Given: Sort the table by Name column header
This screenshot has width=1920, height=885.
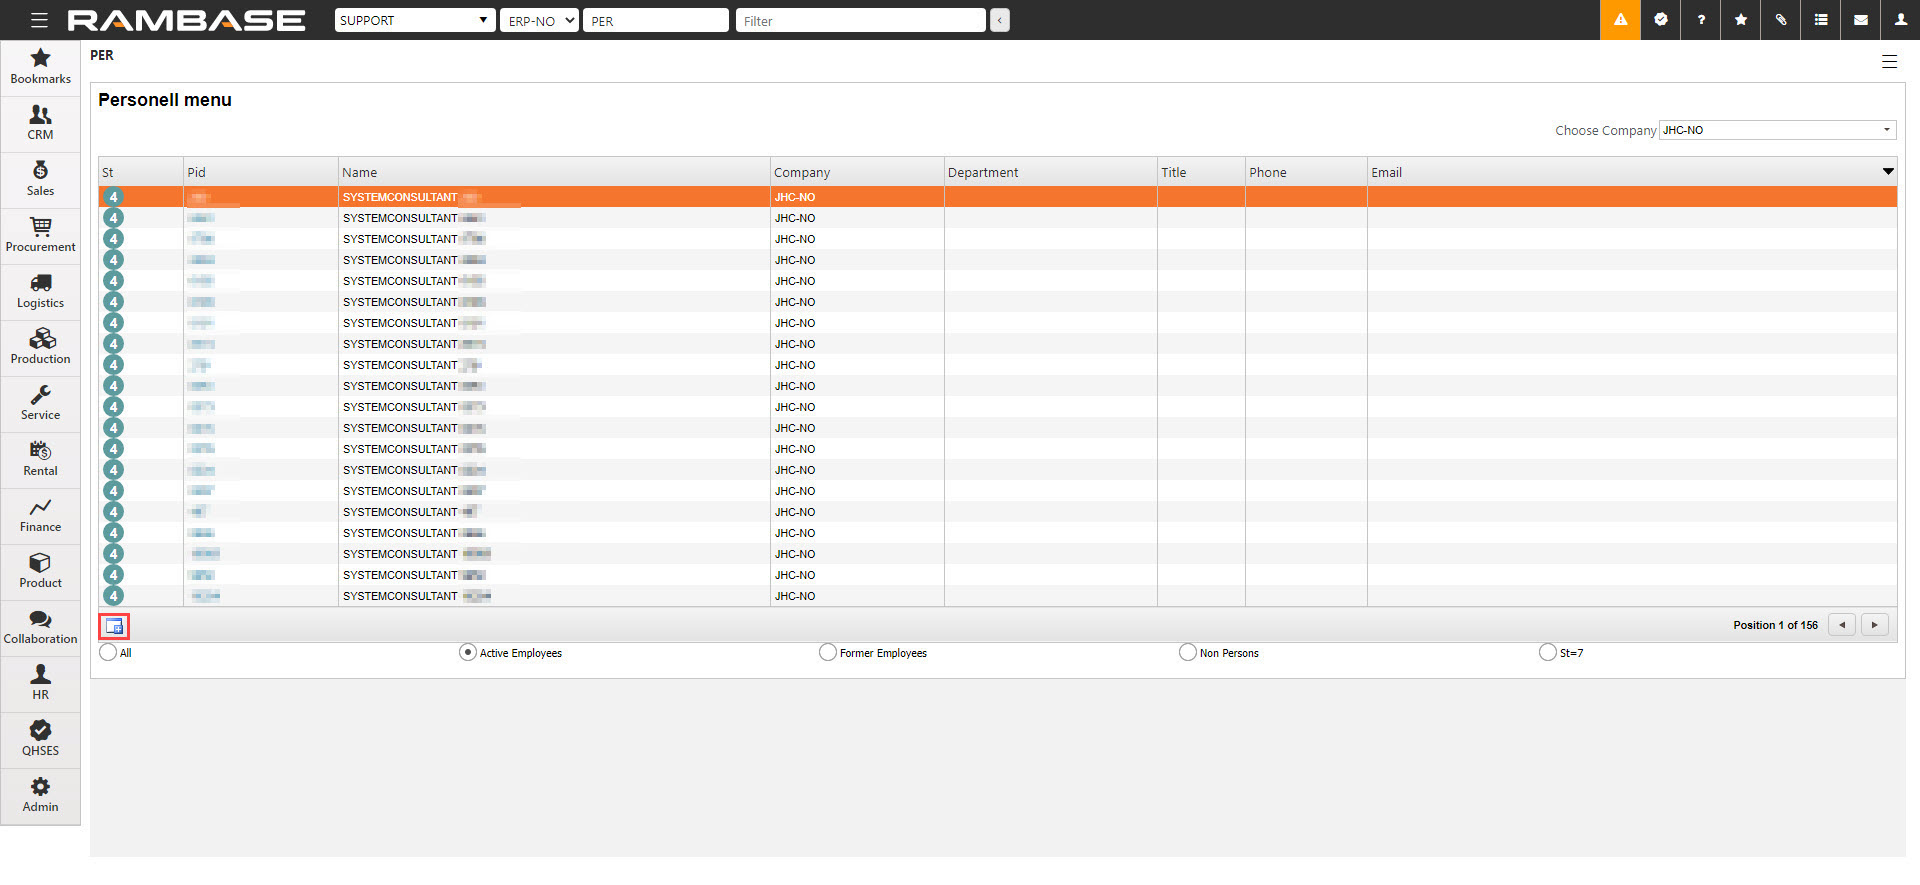Looking at the screenshot, I should (360, 172).
